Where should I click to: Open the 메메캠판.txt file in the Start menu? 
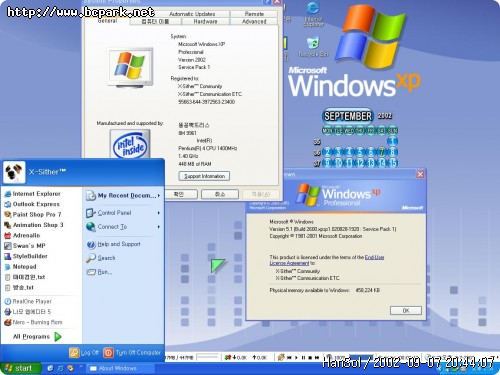coord(24,277)
